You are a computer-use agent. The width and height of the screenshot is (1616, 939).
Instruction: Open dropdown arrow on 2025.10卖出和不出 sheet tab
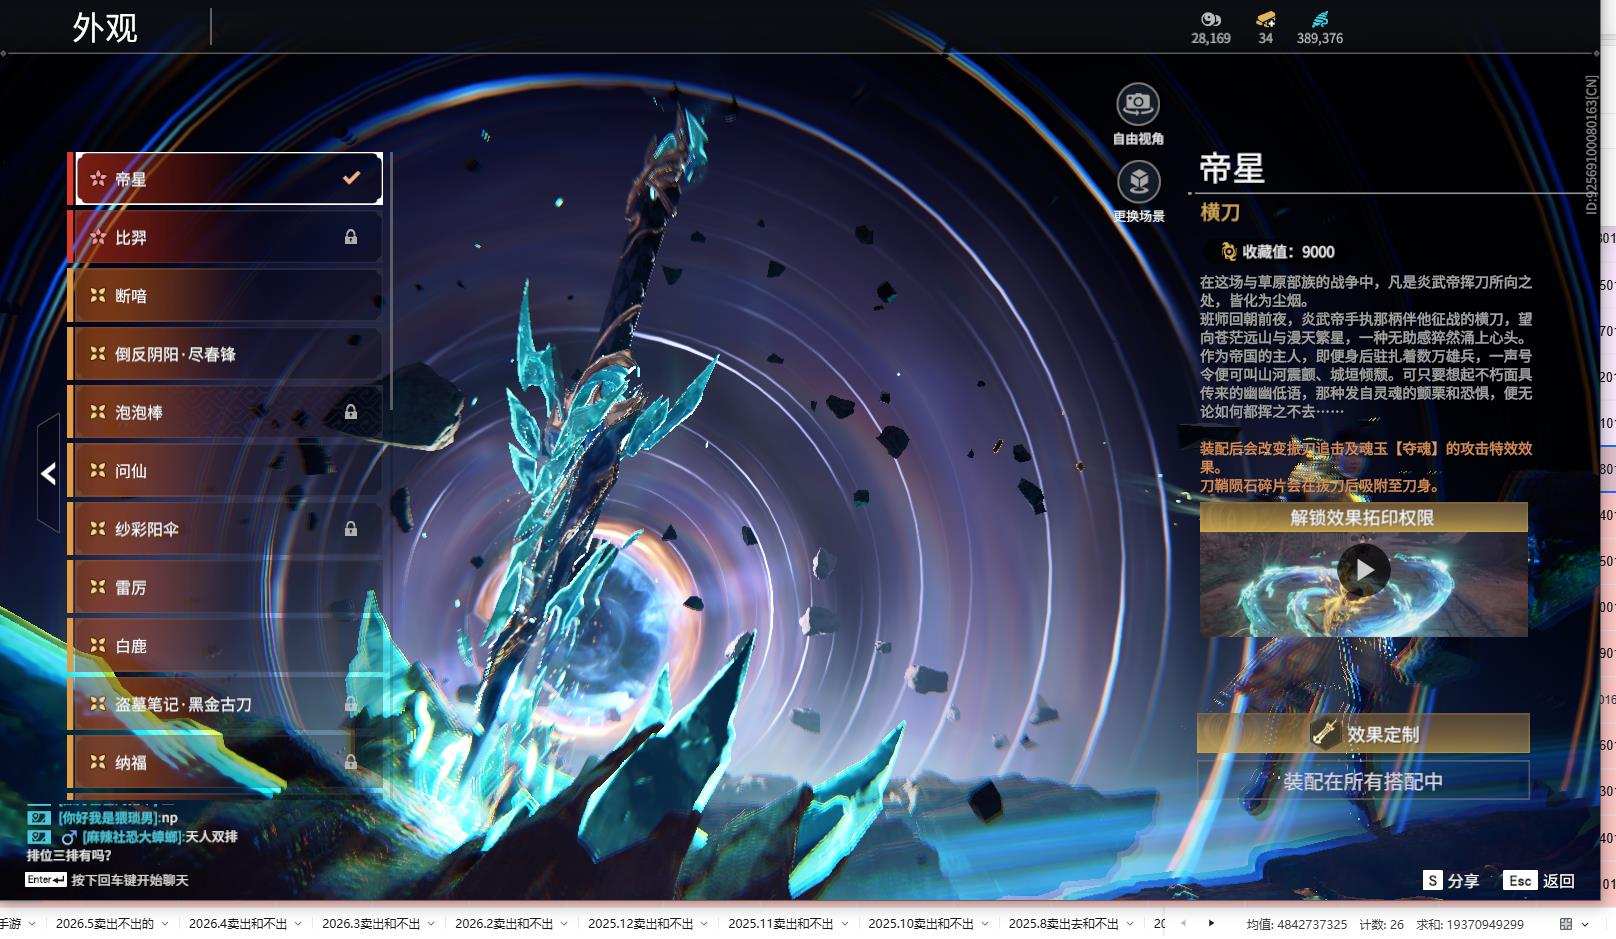(984, 924)
